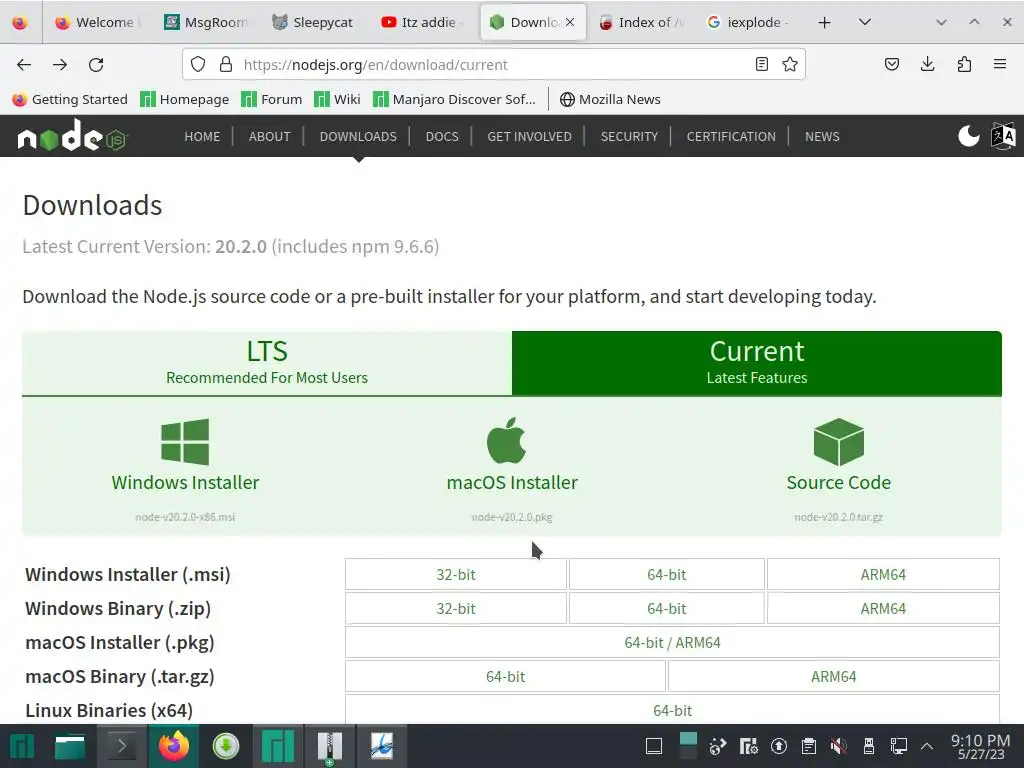Select the LTS release tab
Viewport: 1024px width, 768px height.
267,363
